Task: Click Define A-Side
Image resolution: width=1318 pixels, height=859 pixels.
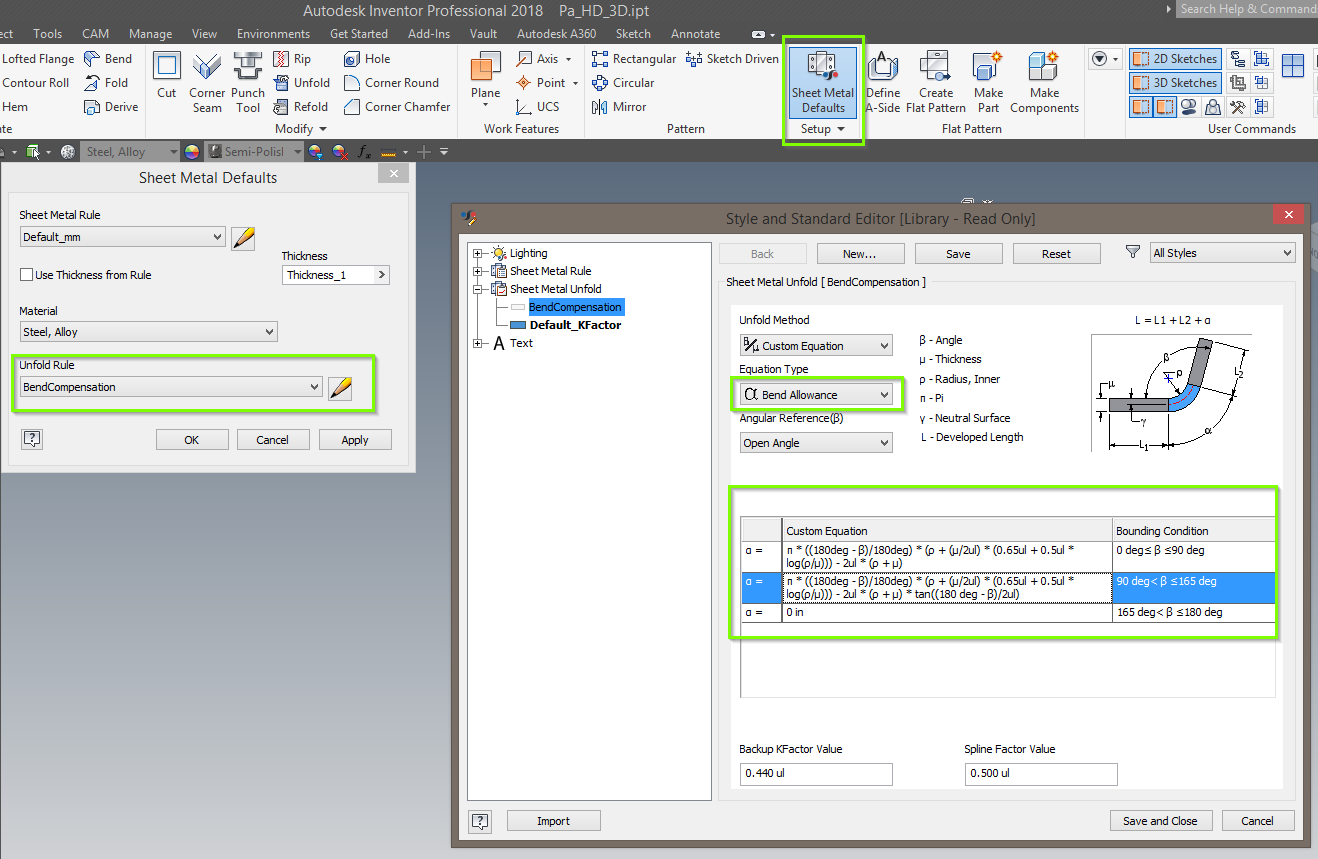Action: click(x=883, y=82)
